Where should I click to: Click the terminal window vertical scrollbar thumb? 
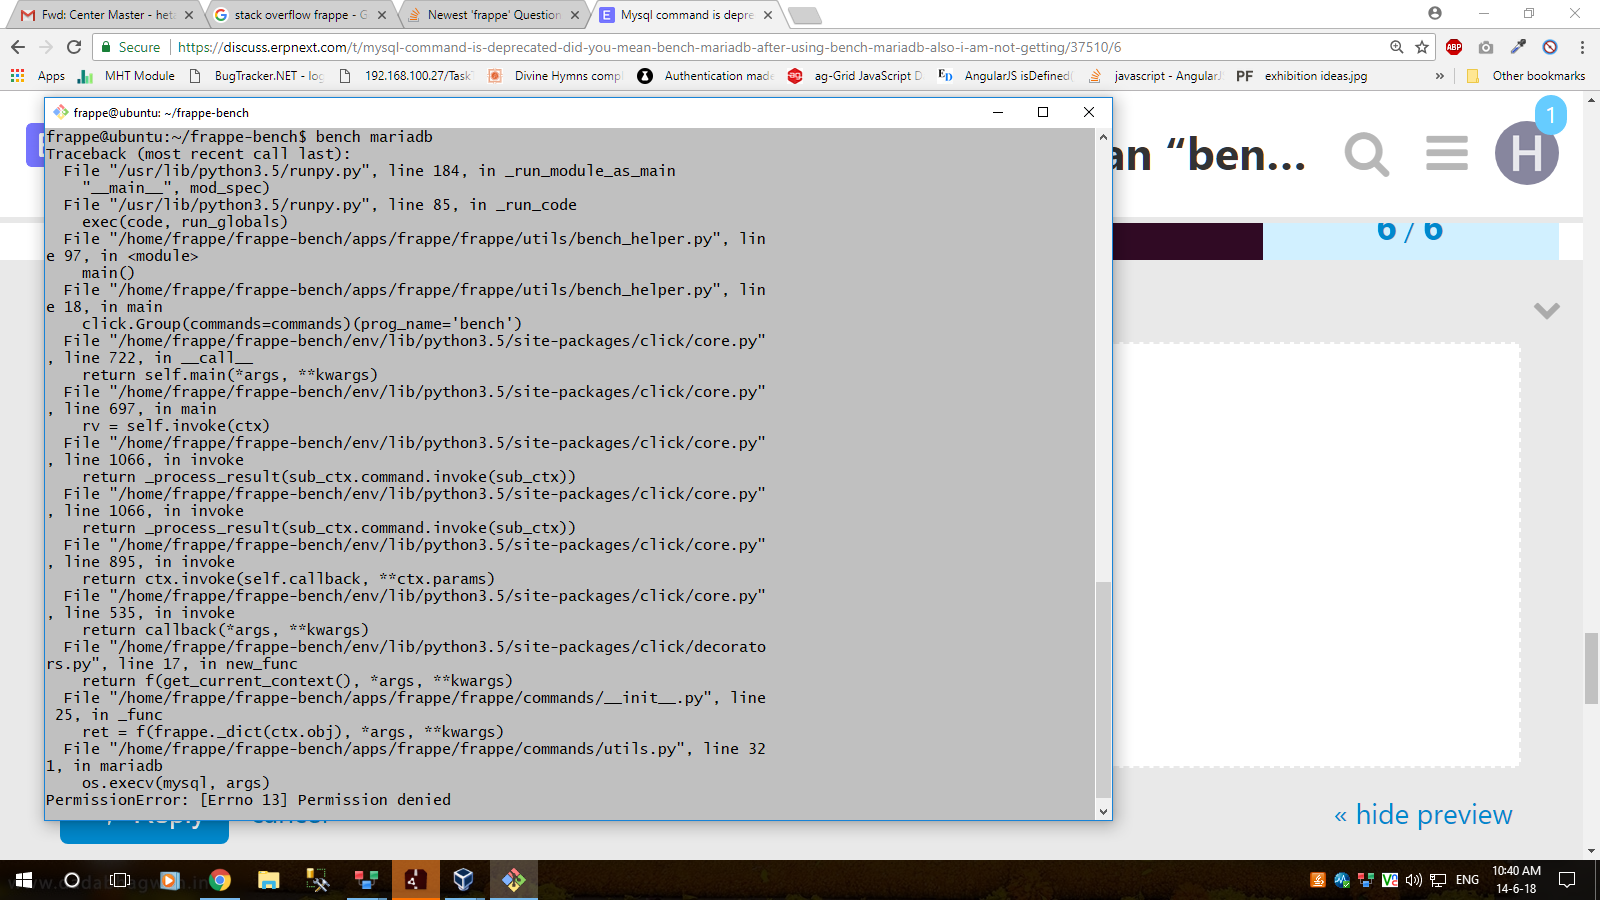(x=1103, y=690)
